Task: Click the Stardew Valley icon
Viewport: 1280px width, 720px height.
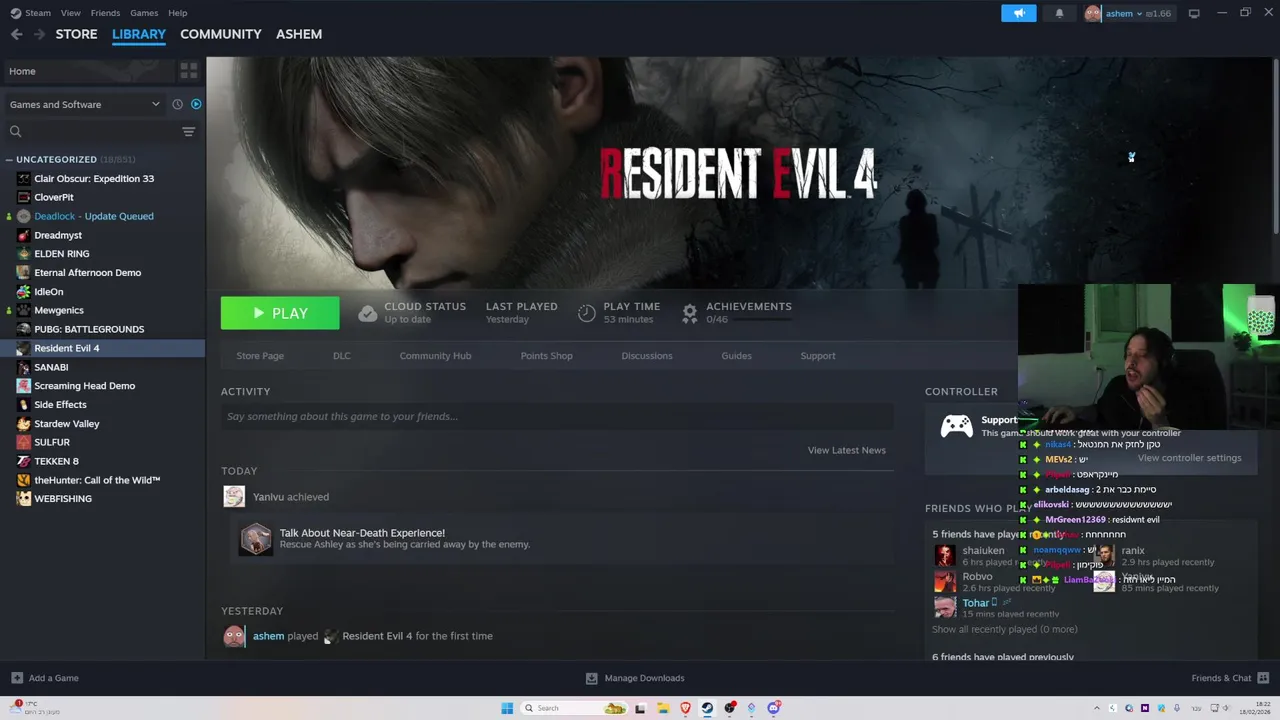Action: [x=24, y=423]
